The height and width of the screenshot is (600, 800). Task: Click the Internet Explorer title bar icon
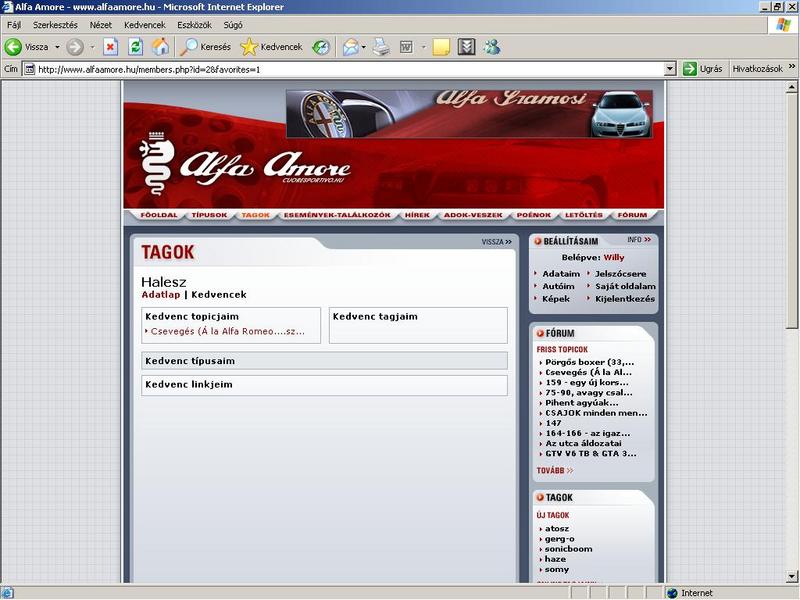pyautogui.click(x=7, y=7)
